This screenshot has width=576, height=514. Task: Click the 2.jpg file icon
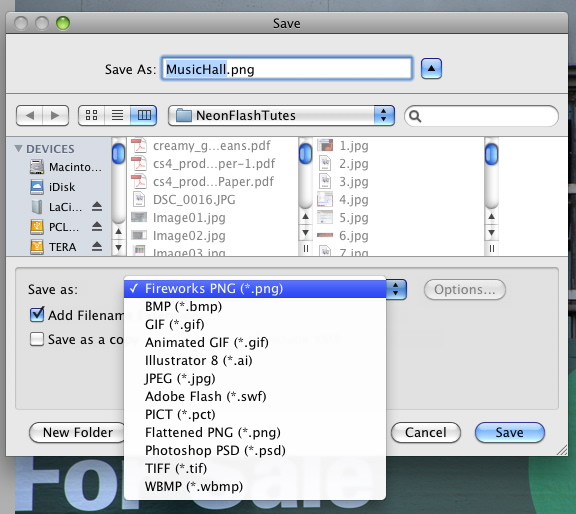coord(325,163)
